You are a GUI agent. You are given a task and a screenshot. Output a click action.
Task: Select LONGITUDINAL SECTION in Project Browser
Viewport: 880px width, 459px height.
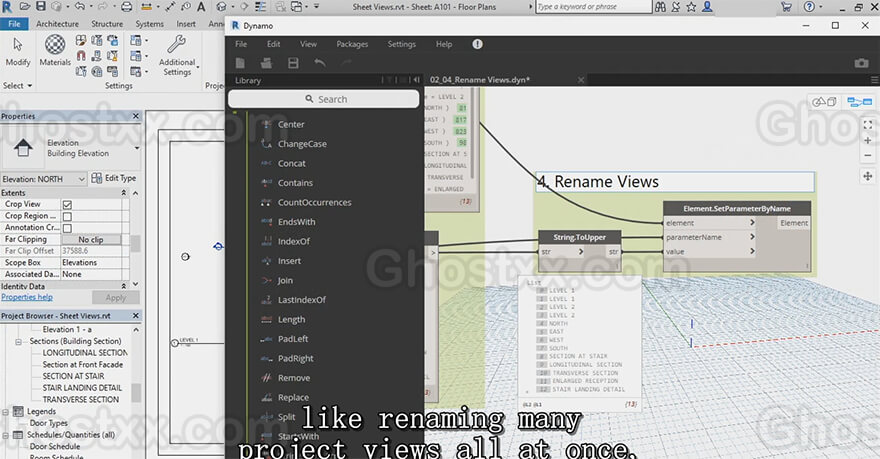point(85,353)
